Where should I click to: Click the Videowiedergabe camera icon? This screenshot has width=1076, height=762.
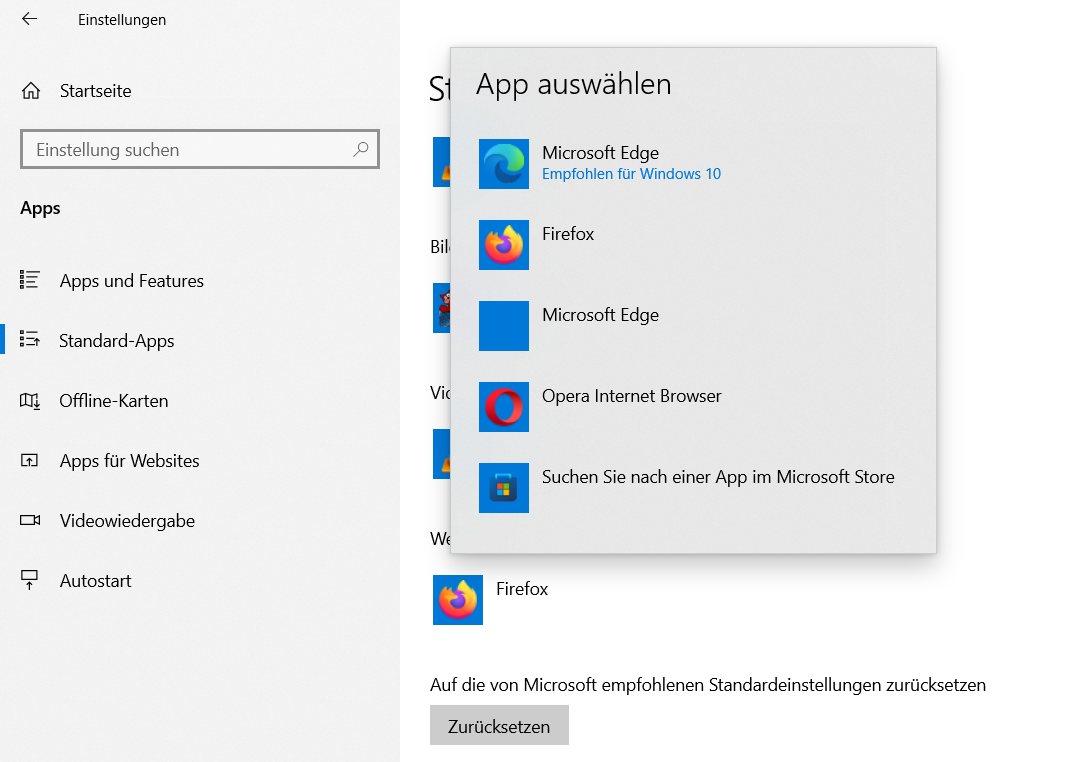point(30,521)
